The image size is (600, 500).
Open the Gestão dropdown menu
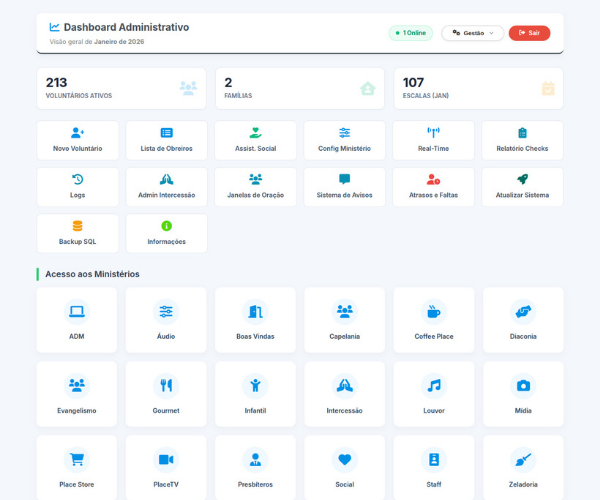pyautogui.click(x=472, y=33)
